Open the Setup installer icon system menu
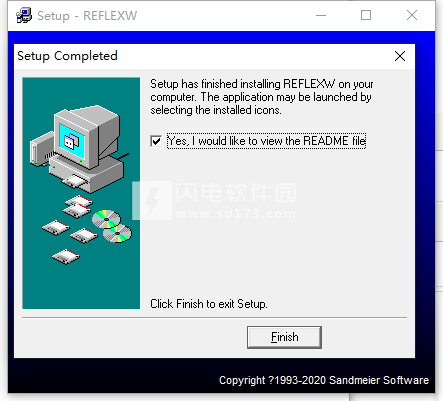This screenshot has width=443, height=401. 24,15
